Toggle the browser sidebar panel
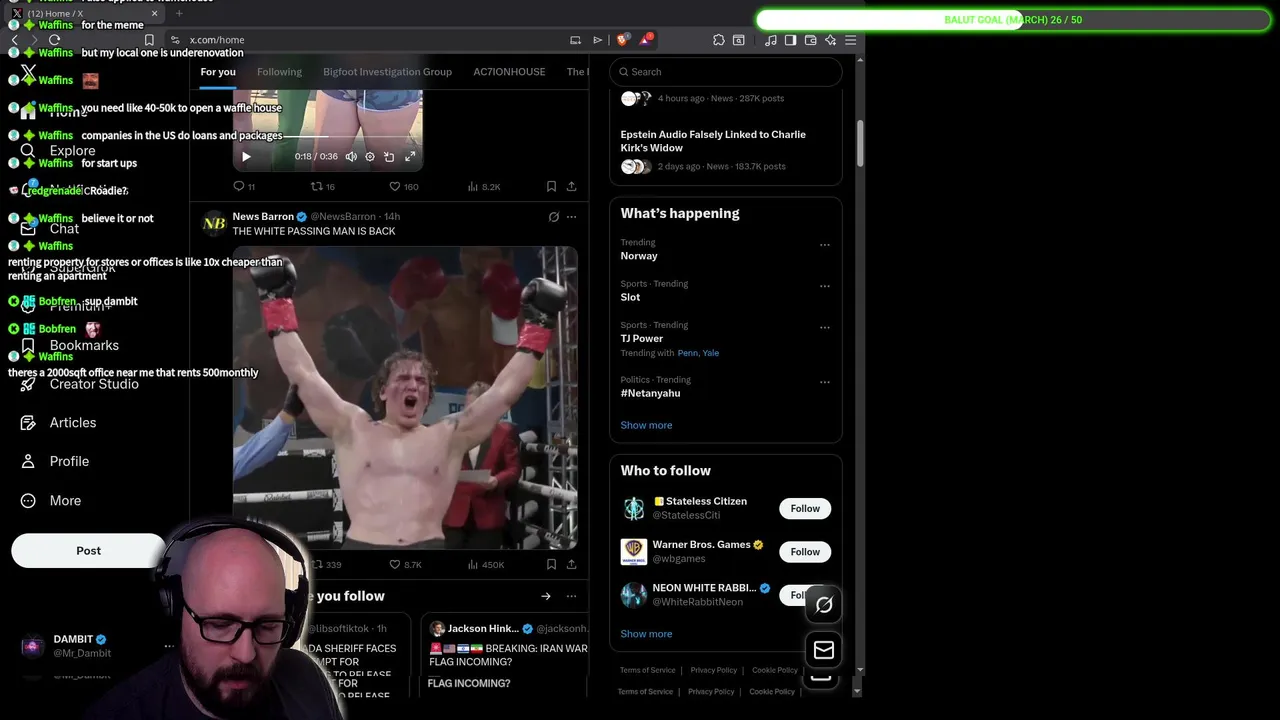This screenshot has width=1280, height=720. coord(790,40)
